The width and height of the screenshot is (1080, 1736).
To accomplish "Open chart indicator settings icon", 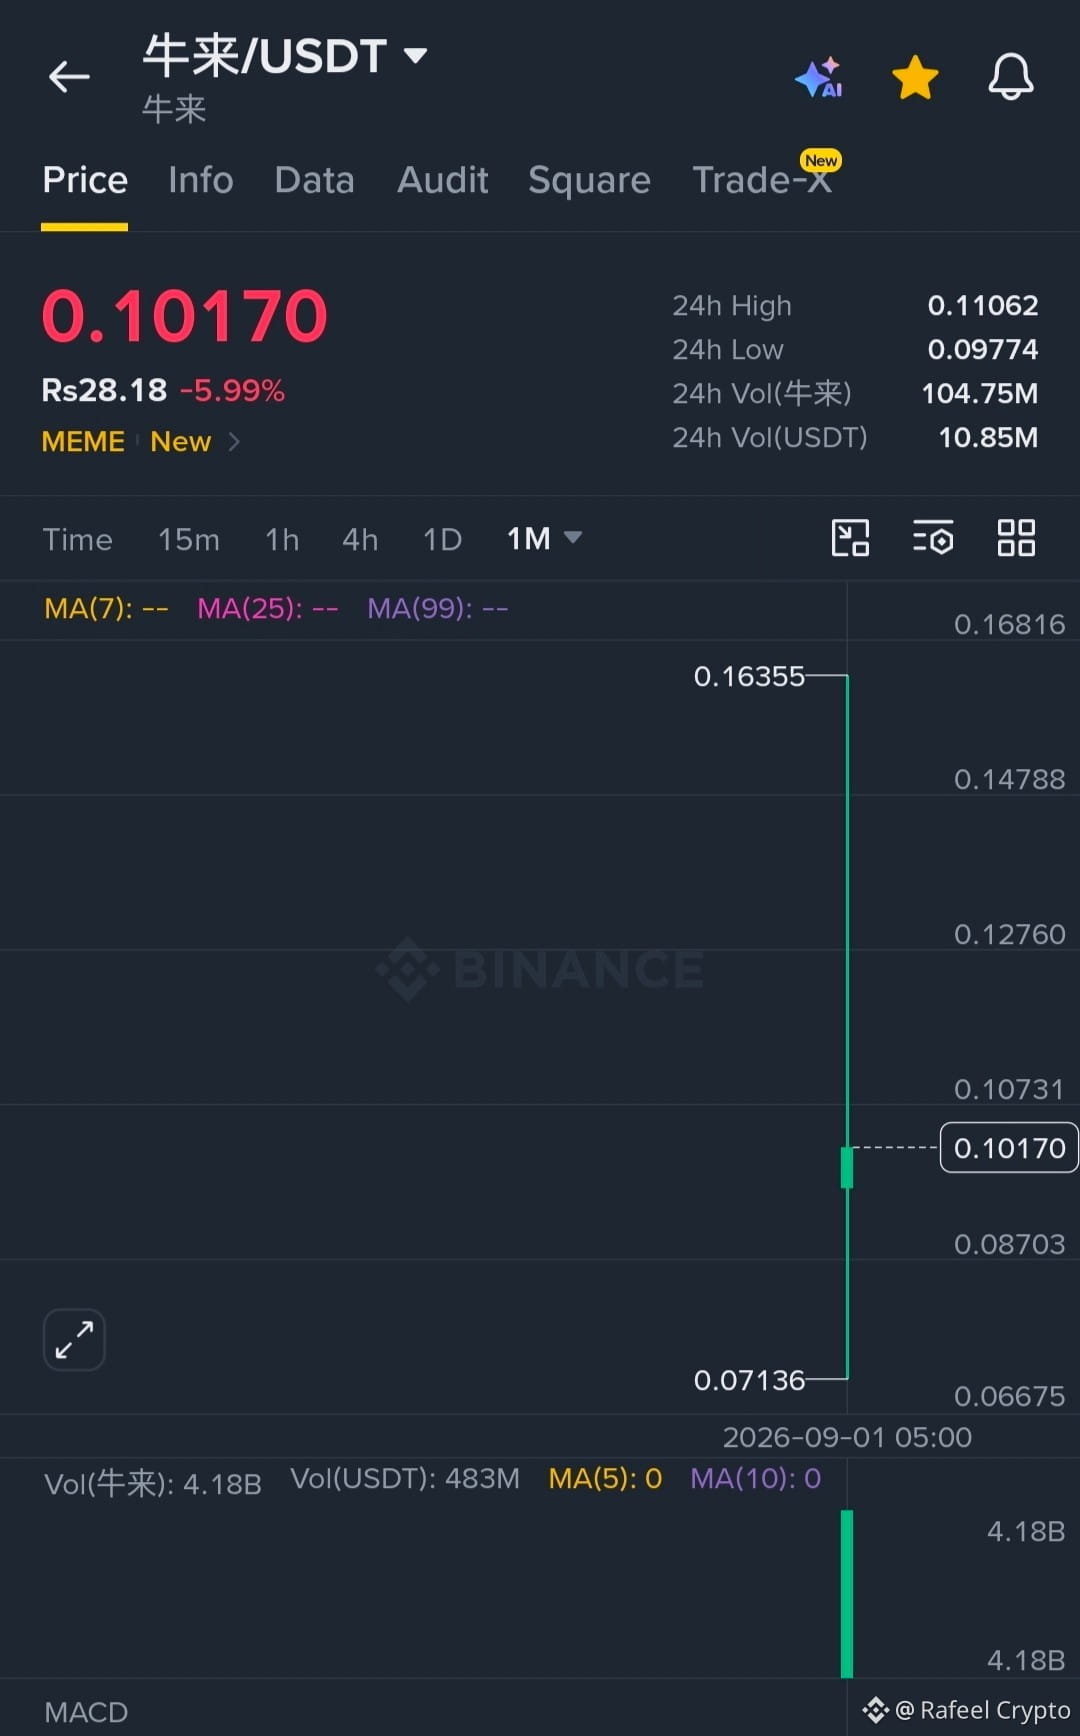I will (x=933, y=538).
